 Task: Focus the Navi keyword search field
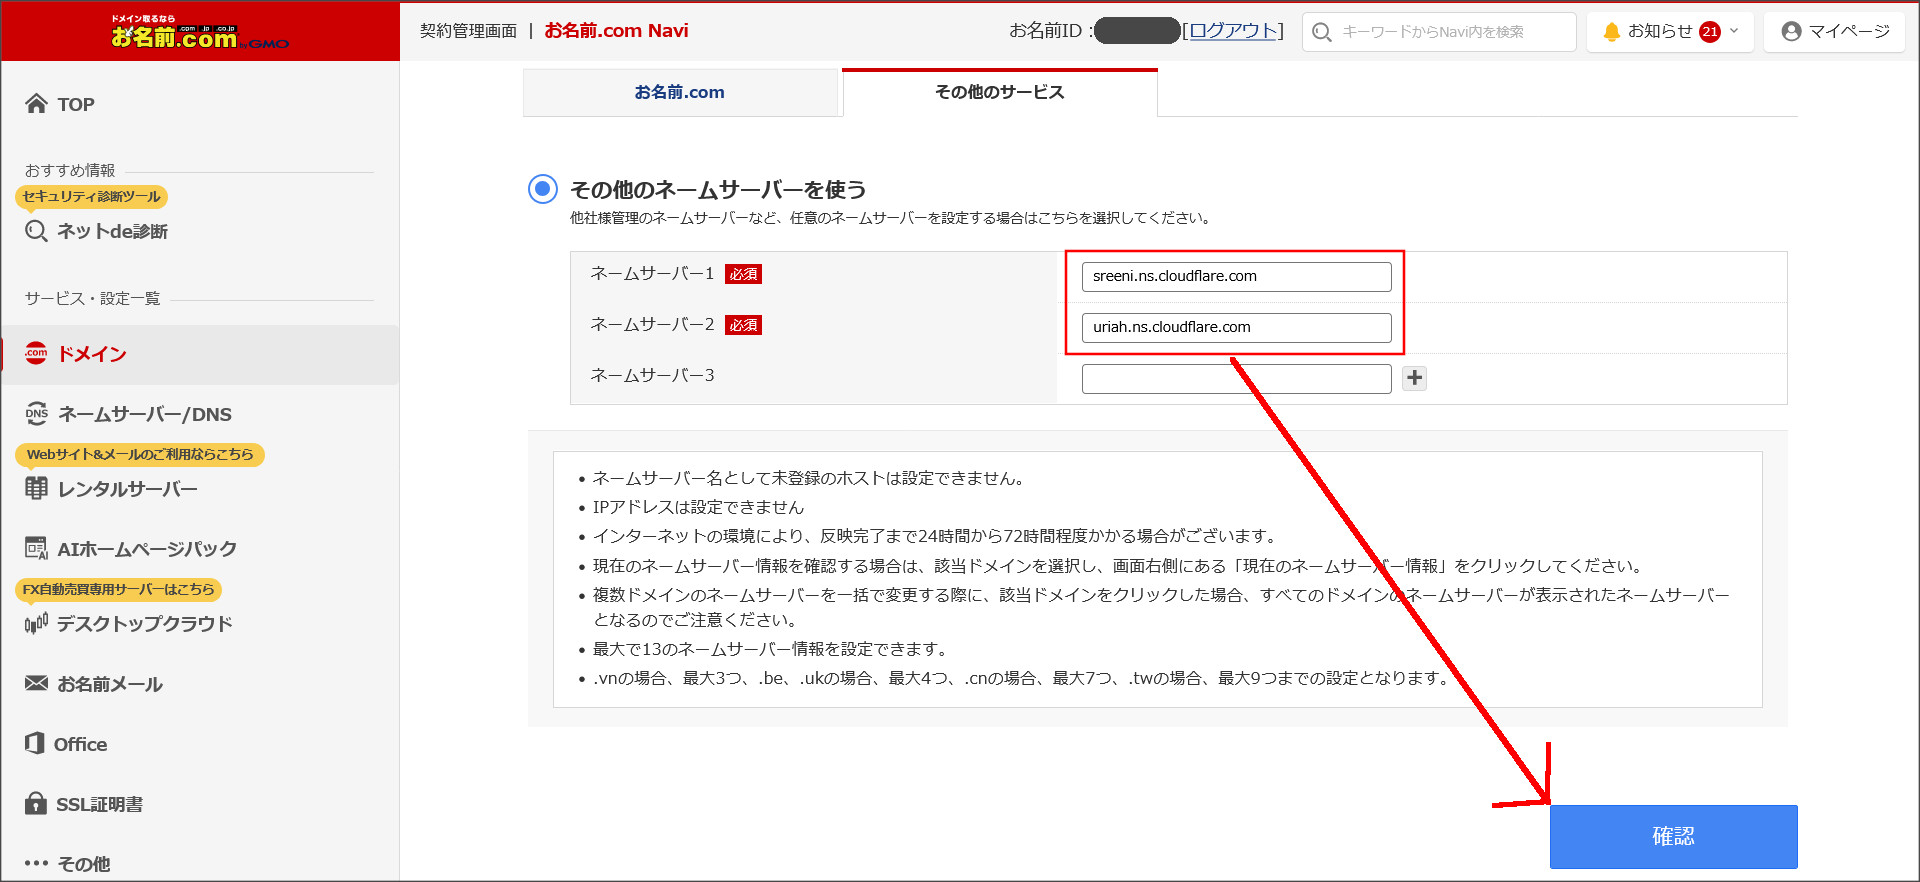tap(1439, 32)
